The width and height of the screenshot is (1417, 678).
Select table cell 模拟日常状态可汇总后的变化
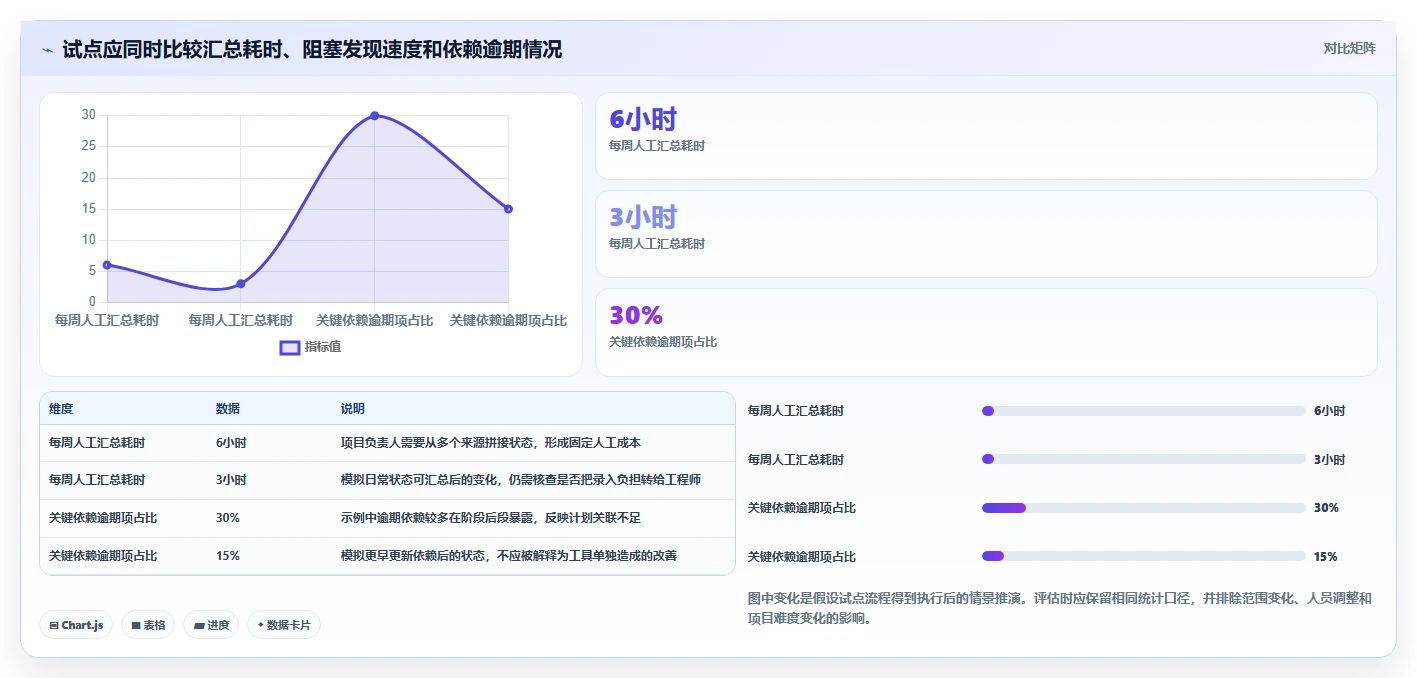pos(521,480)
